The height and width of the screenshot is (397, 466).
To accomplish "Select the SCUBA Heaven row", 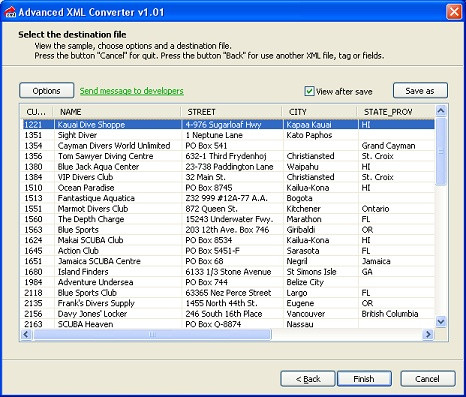I will 228,324.
